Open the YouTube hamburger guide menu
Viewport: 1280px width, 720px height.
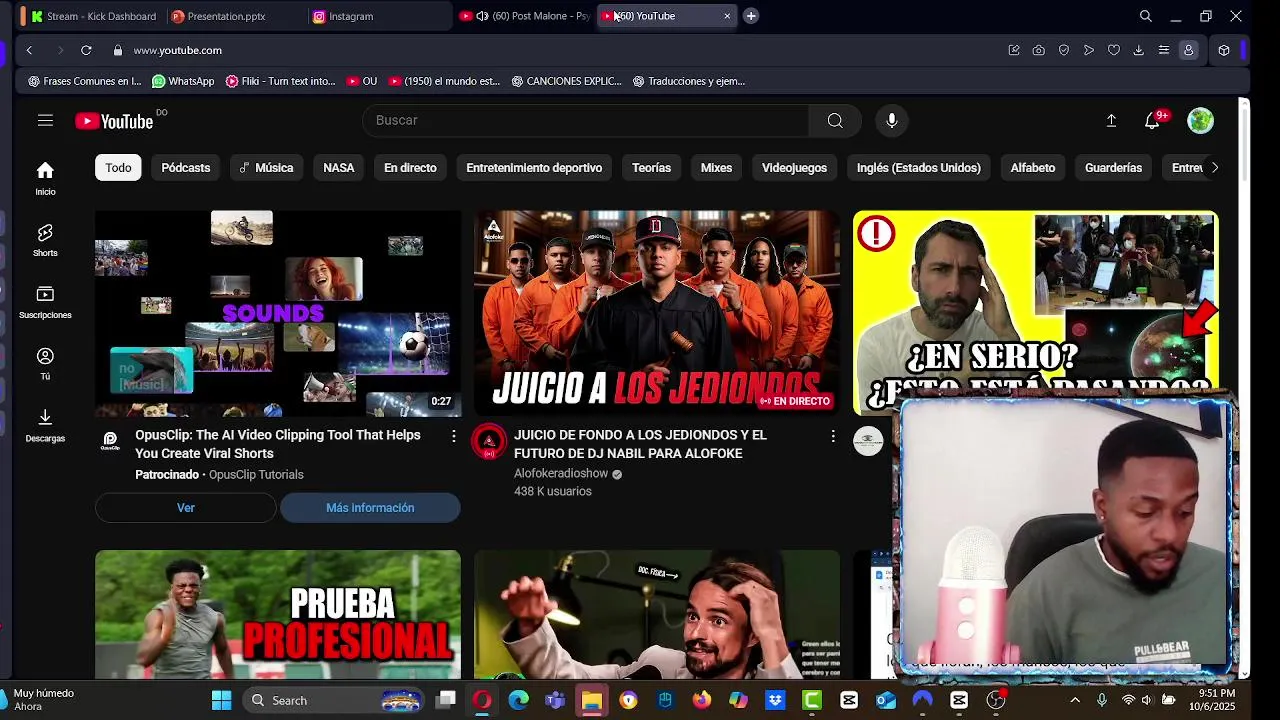click(45, 120)
